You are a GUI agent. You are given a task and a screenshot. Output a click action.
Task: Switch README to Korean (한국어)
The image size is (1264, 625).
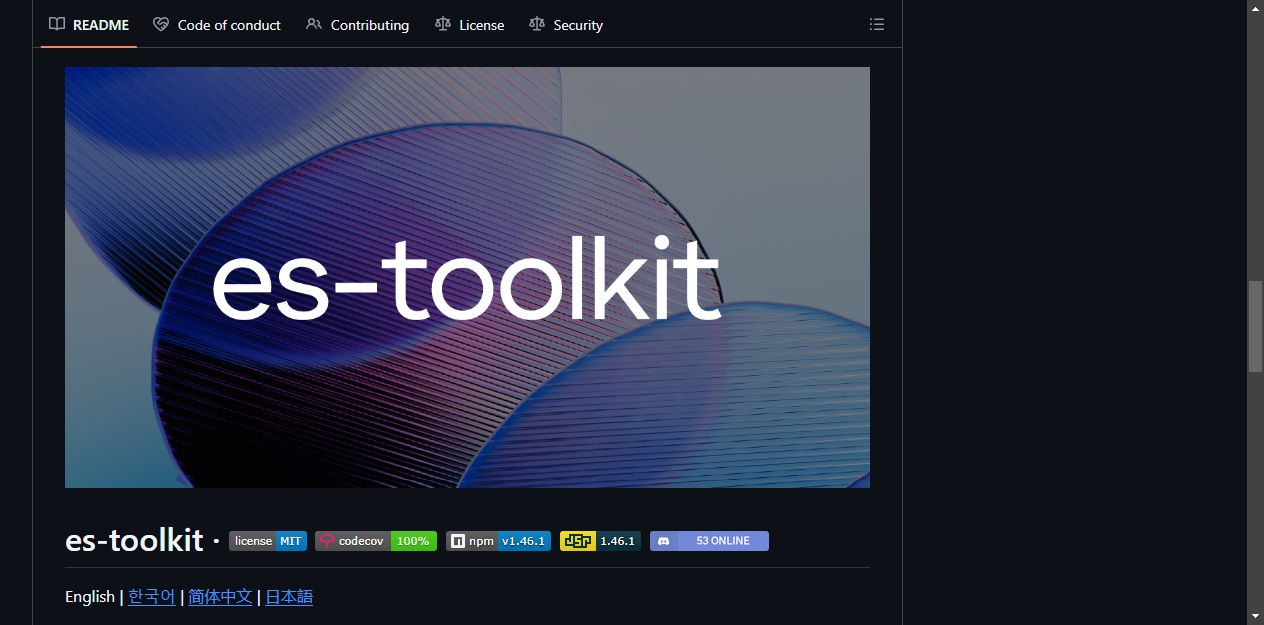[x=152, y=597]
